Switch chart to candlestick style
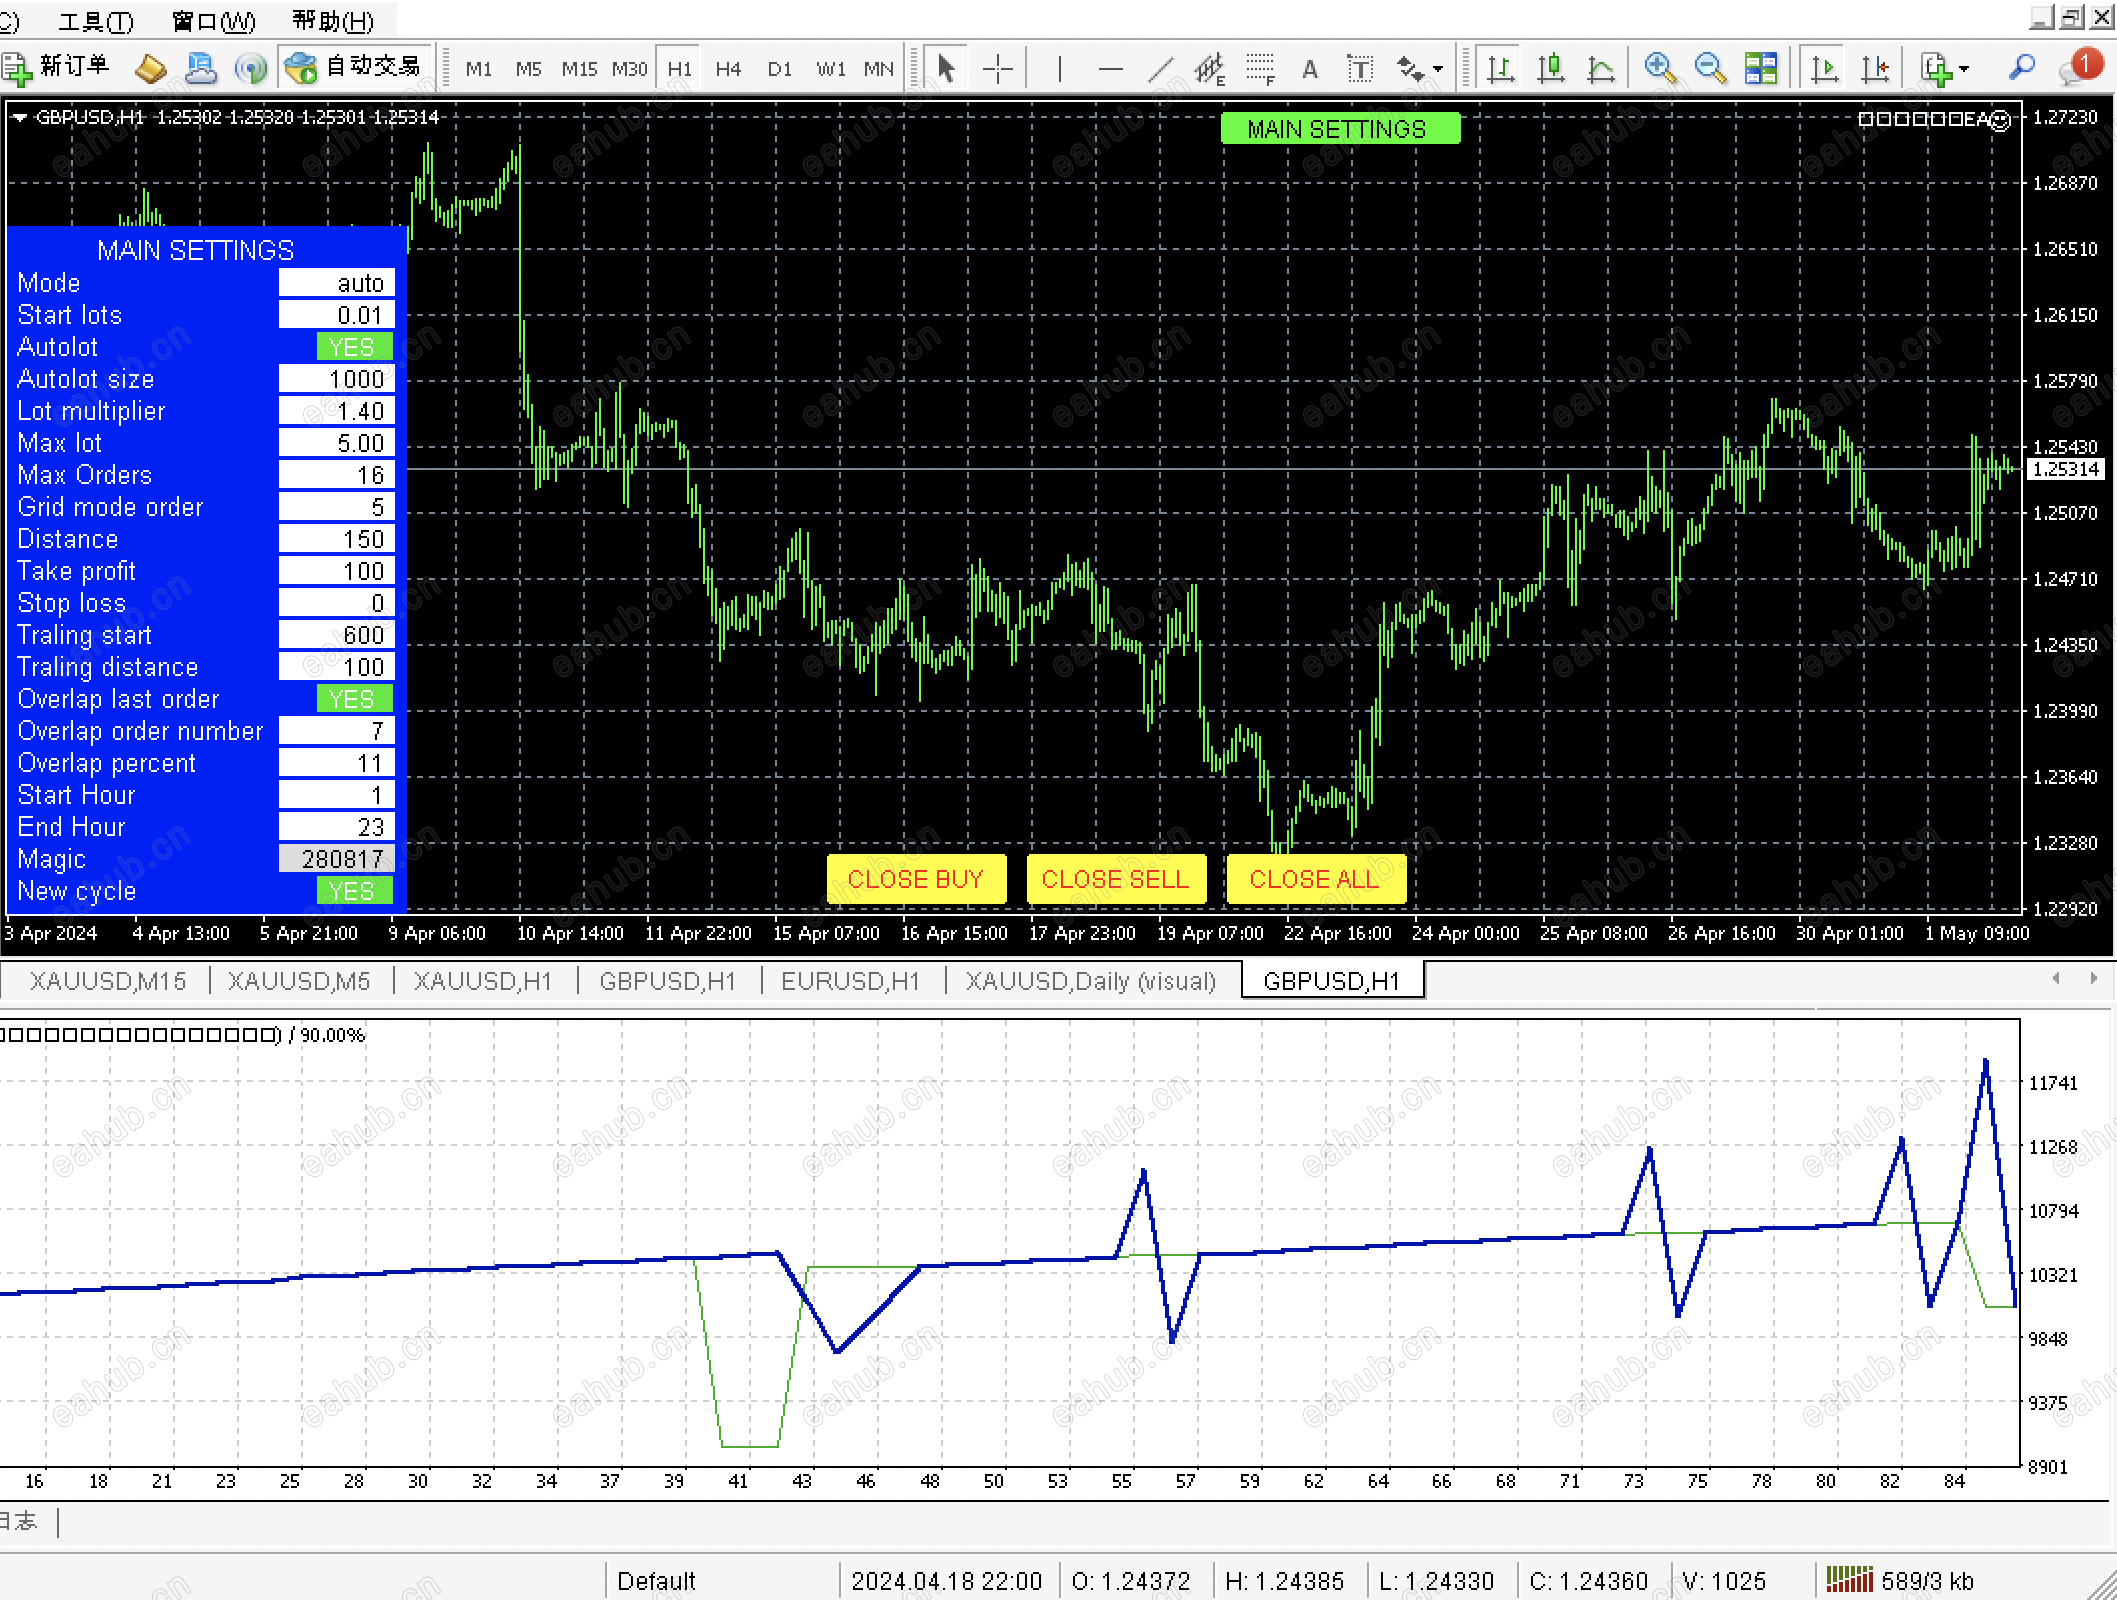This screenshot has height=1600, width=2117. pyautogui.click(x=1551, y=68)
